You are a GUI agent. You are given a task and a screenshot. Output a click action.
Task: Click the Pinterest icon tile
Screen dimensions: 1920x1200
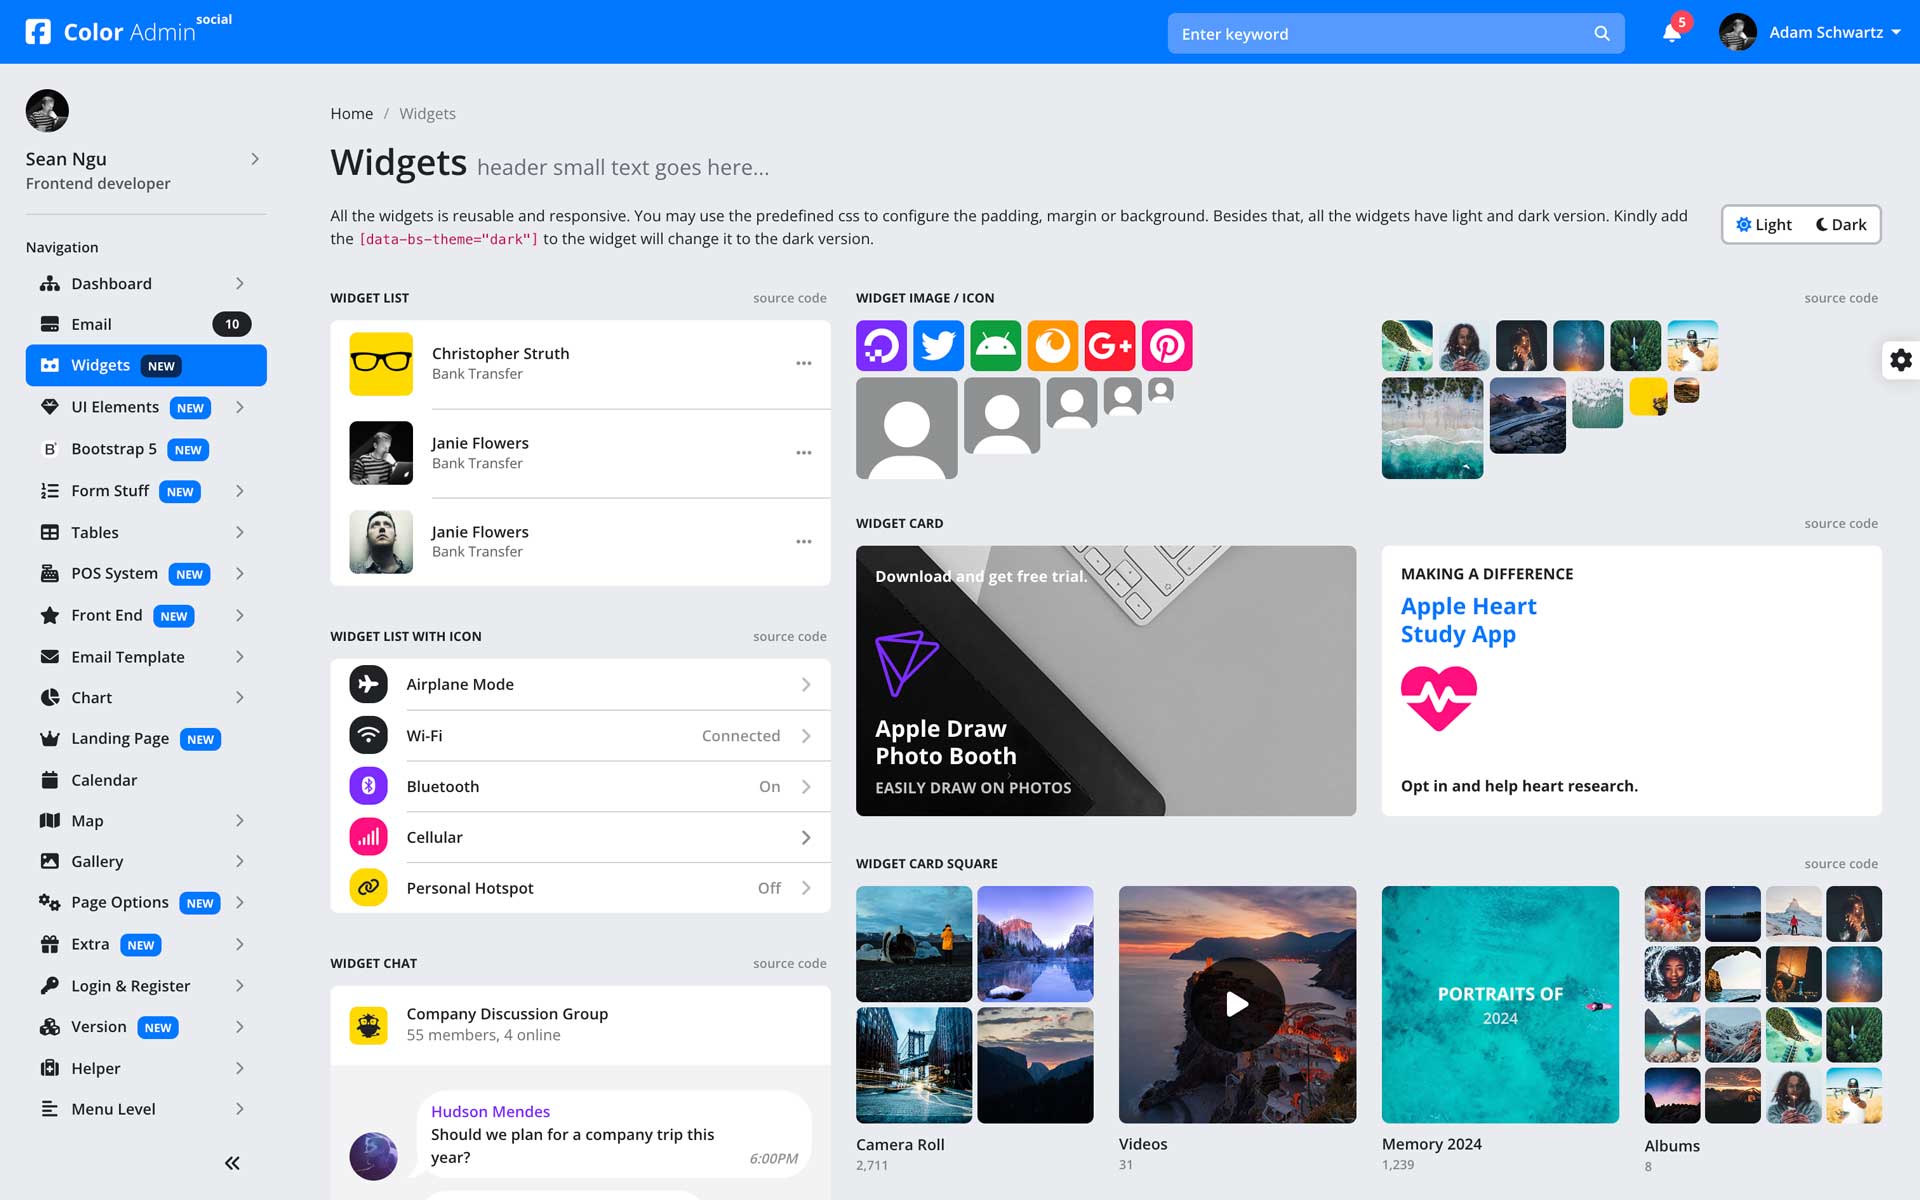click(x=1167, y=346)
